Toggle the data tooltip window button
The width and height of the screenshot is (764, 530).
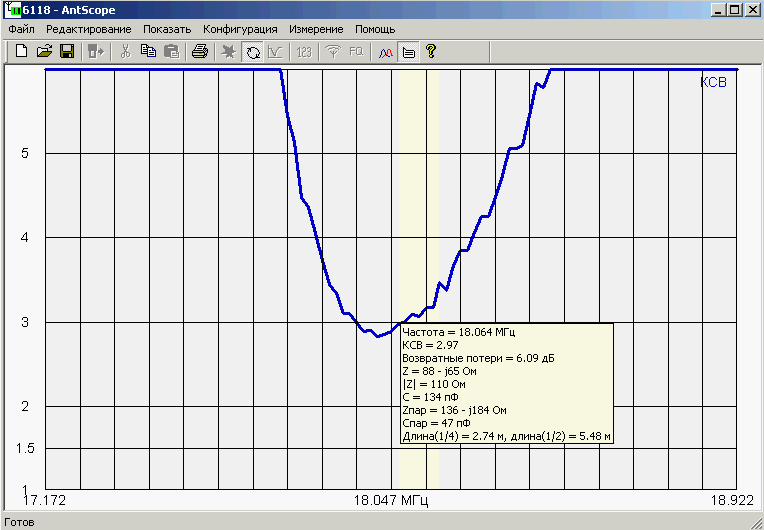(408, 52)
